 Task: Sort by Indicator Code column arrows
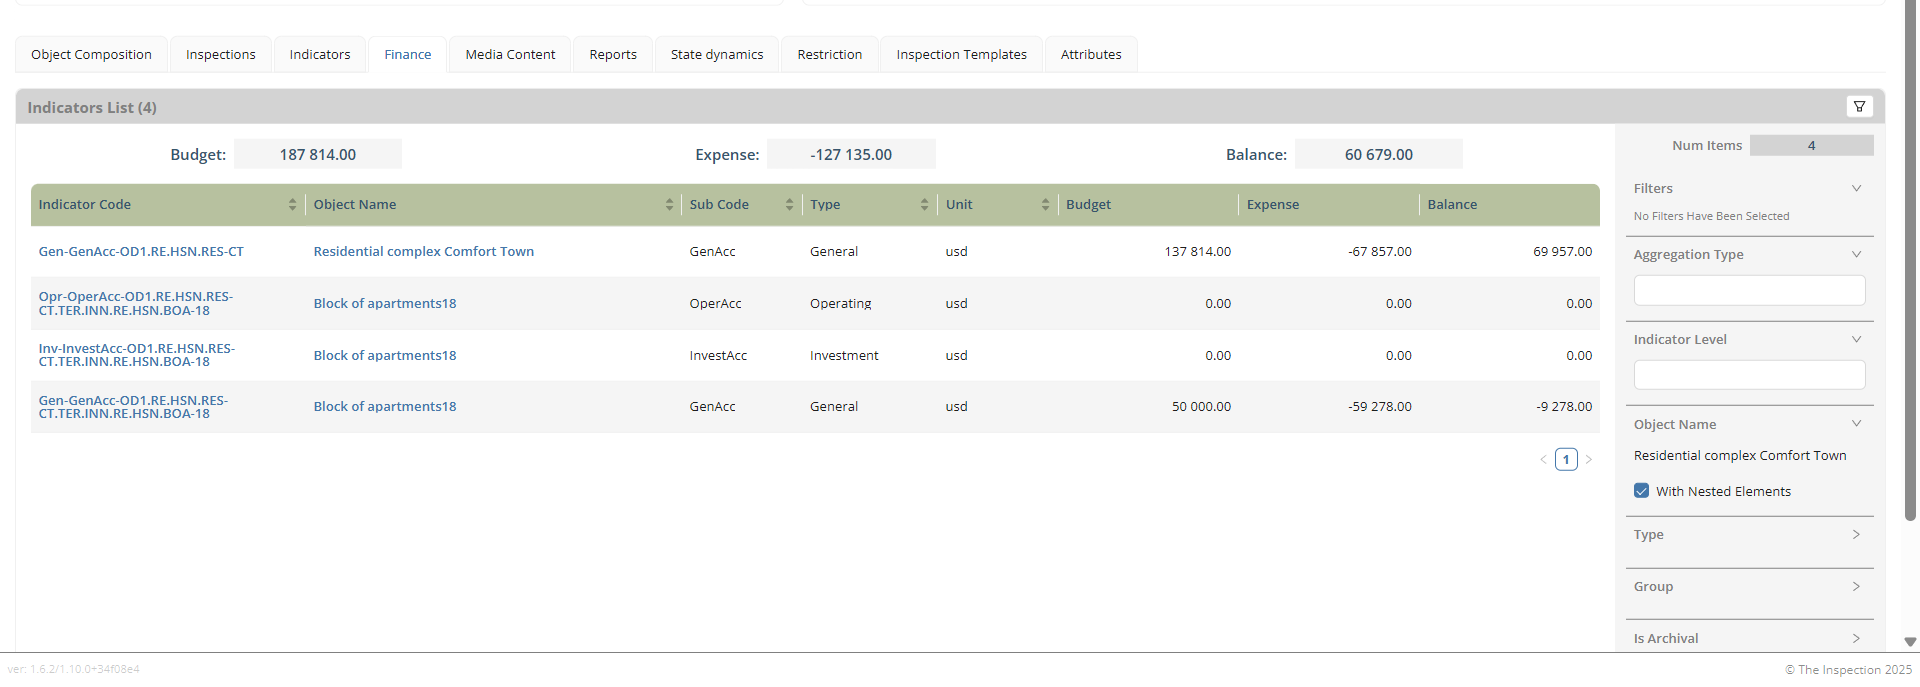[292, 205]
